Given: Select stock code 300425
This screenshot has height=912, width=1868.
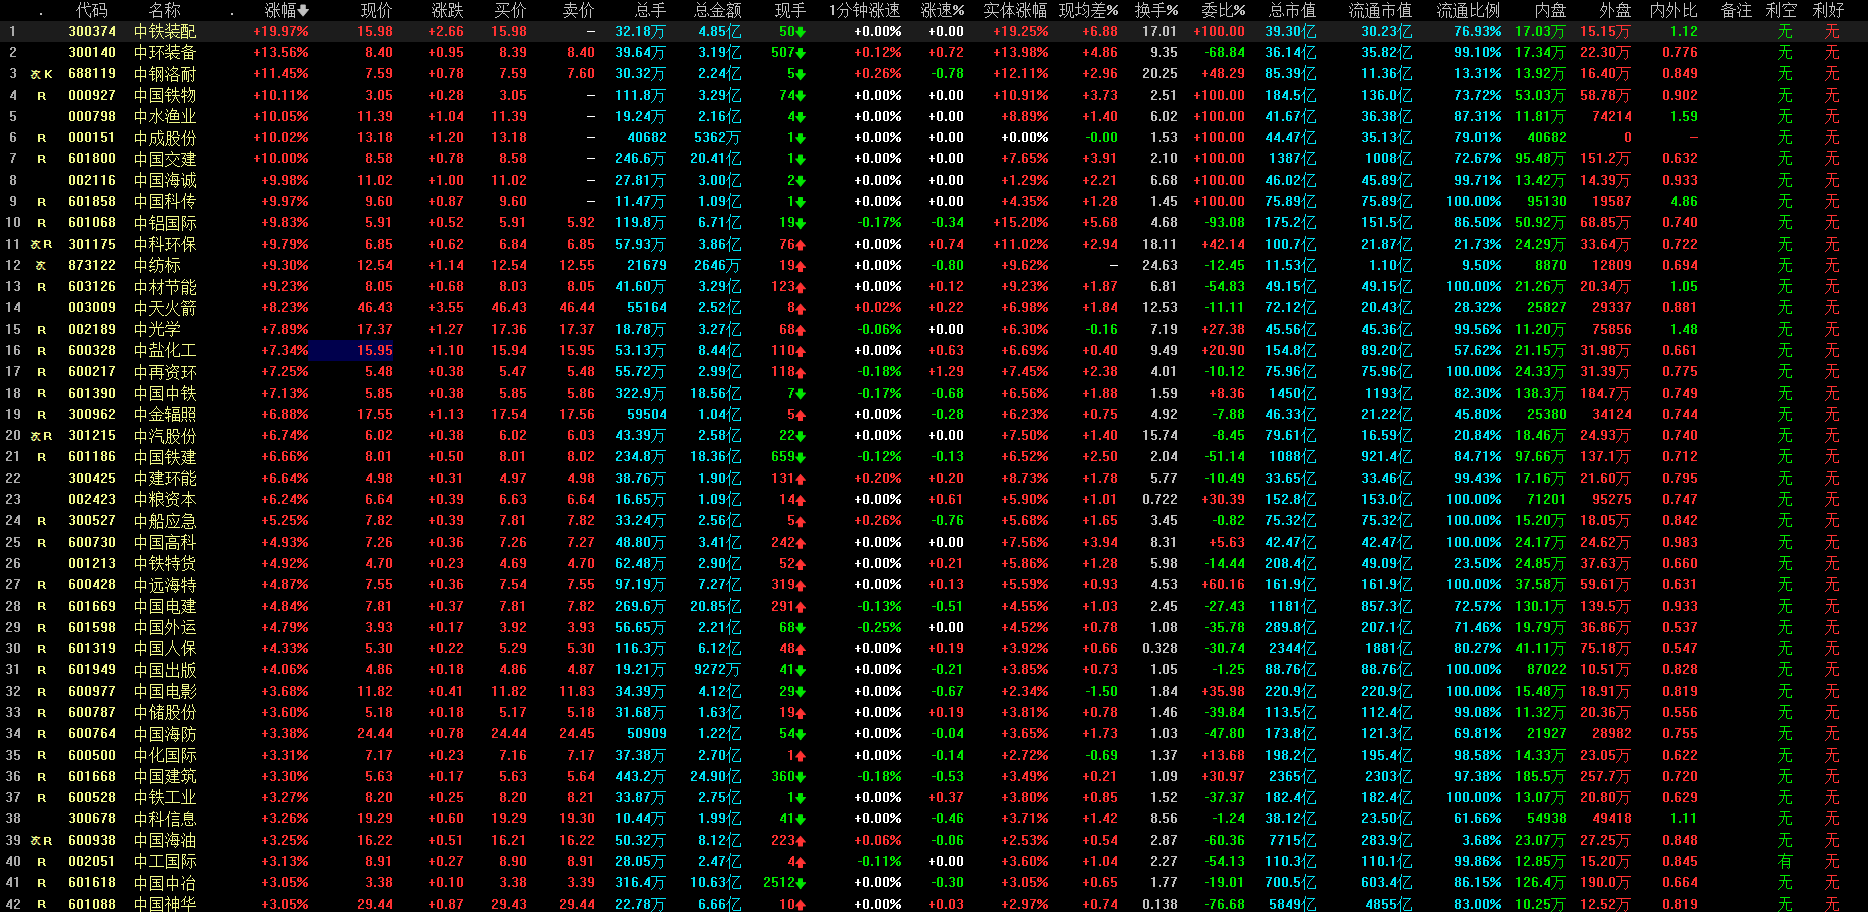Looking at the screenshot, I should pyautogui.click(x=92, y=478).
